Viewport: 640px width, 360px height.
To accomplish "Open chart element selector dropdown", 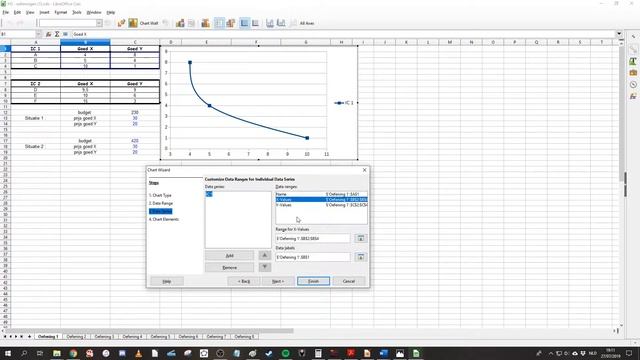I will tap(99, 23).
